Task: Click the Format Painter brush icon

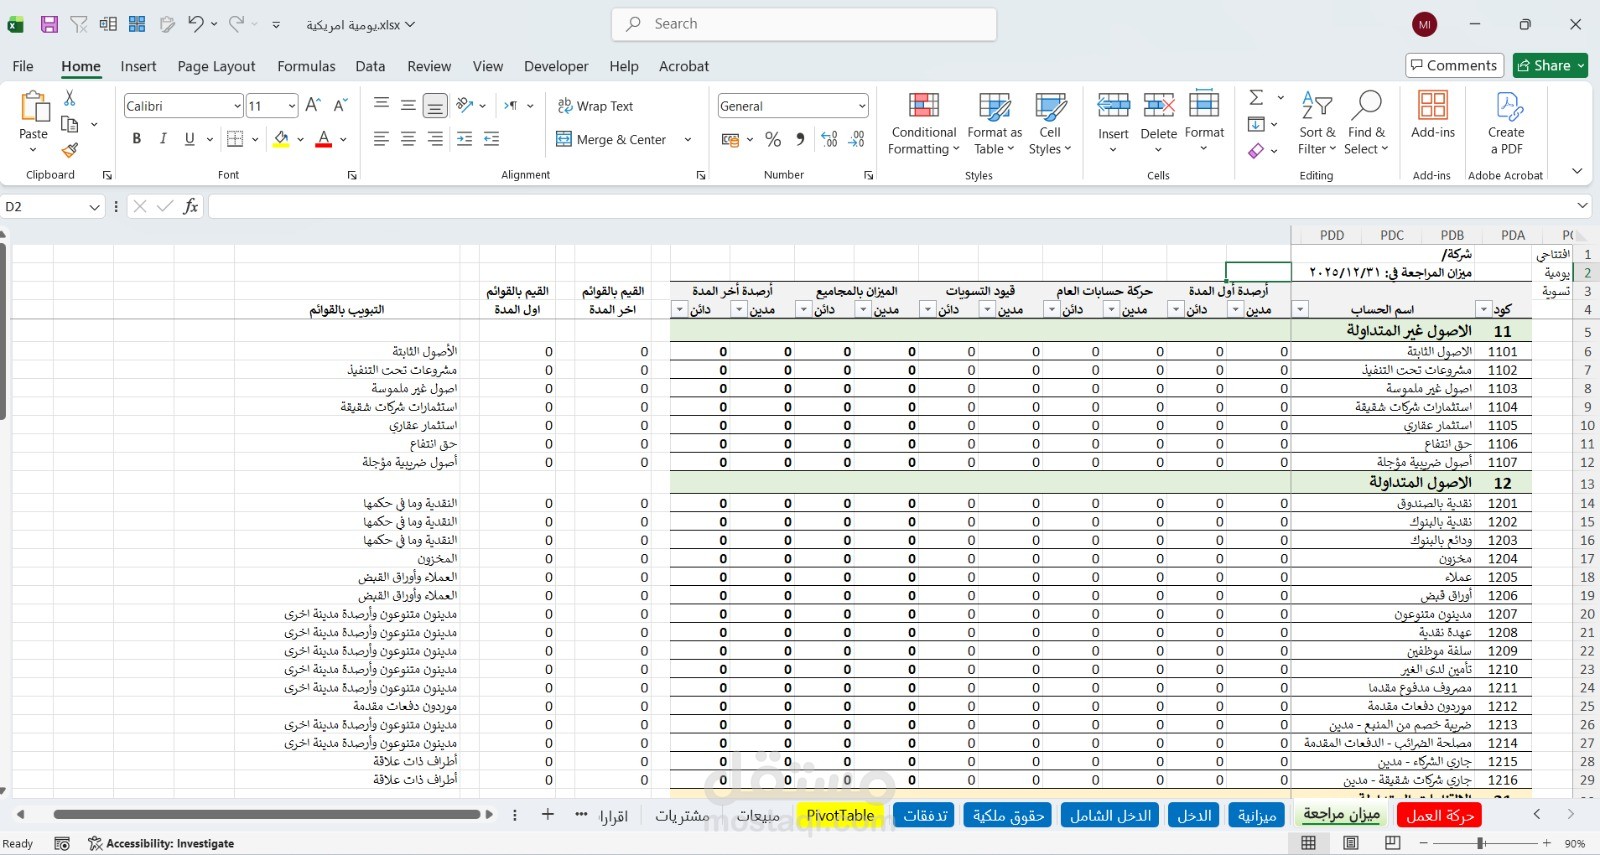Action: tap(69, 150)
